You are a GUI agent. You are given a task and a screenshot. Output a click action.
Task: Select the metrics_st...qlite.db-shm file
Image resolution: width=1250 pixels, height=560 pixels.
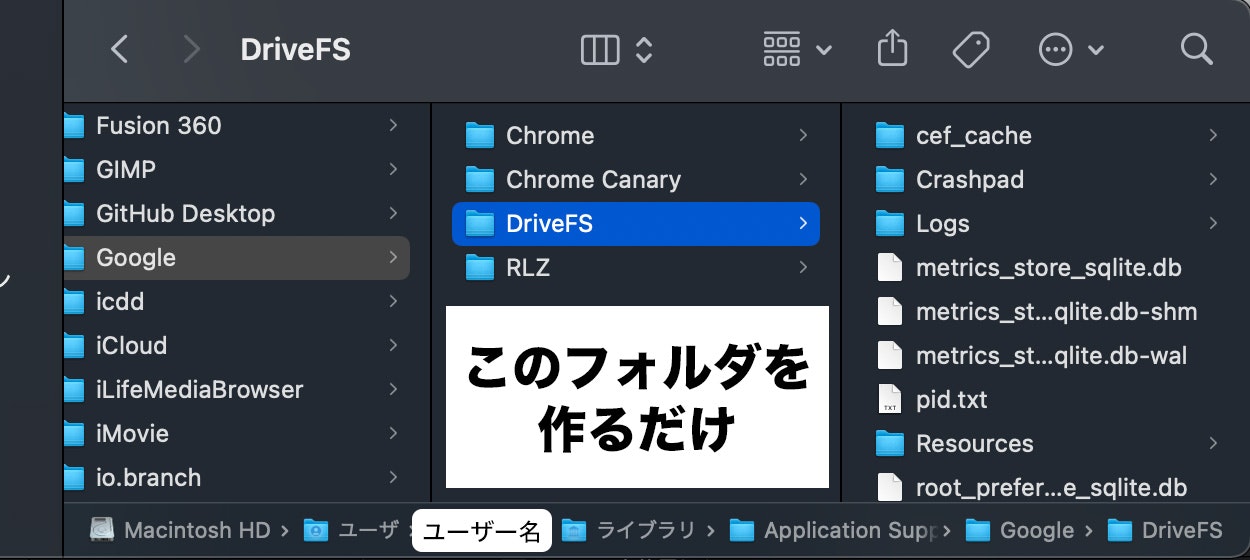[x=1047, y=311]
